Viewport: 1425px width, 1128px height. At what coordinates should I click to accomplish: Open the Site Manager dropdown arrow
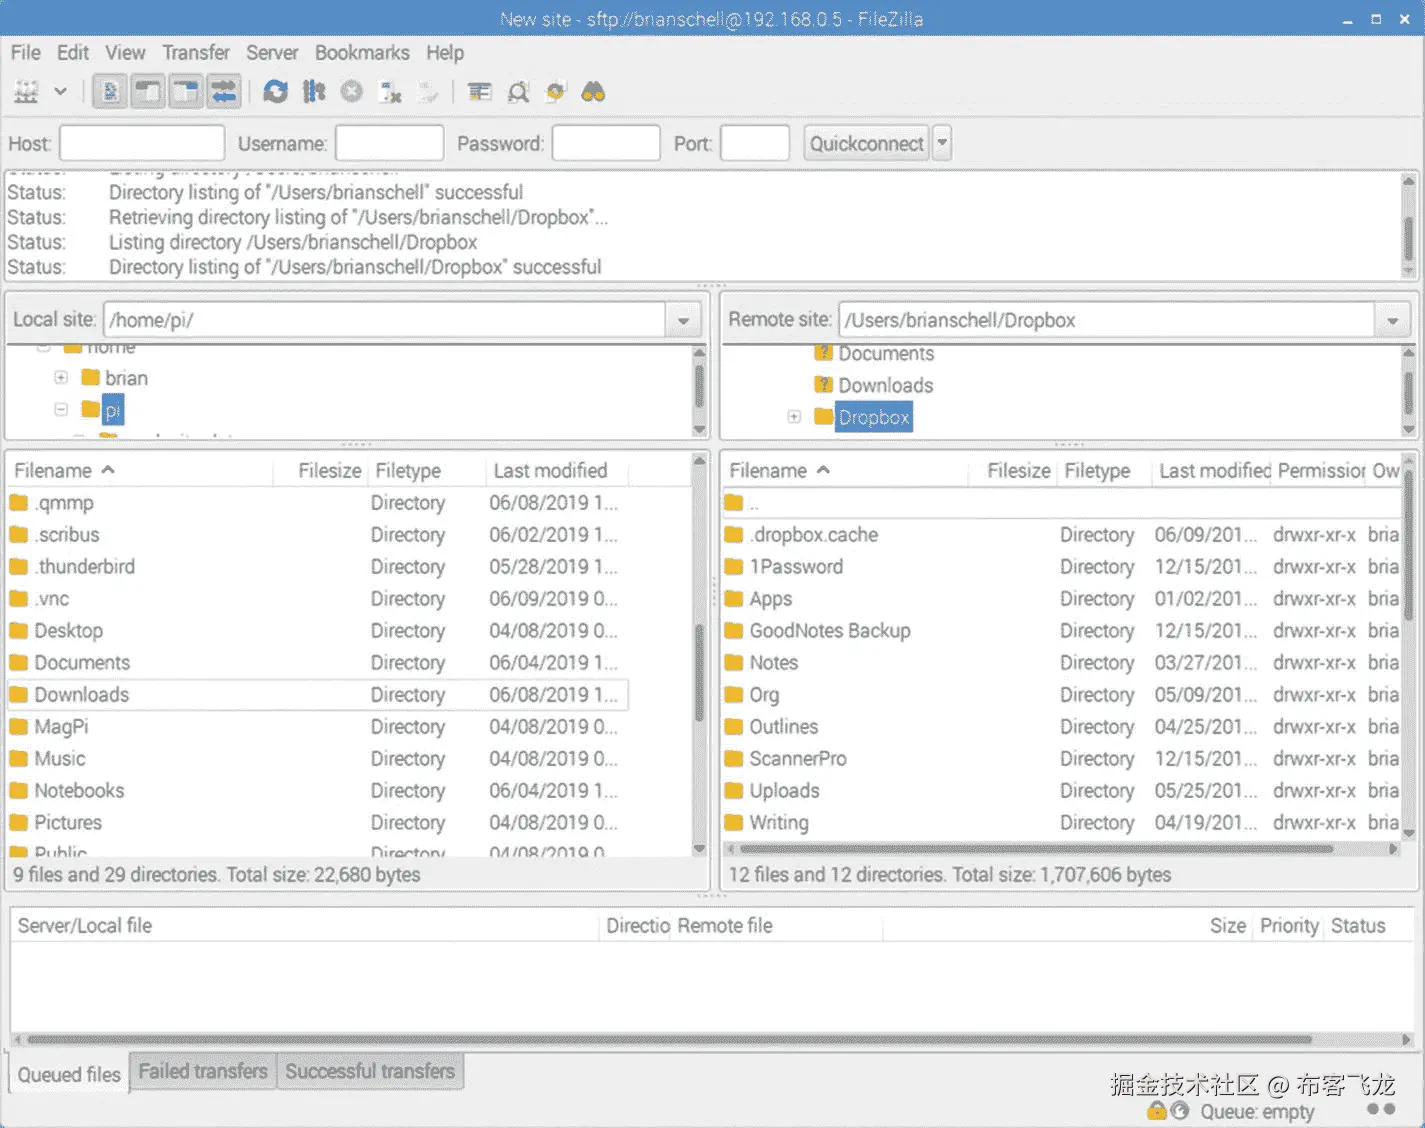pyautogui.click(x=60, y=92)
